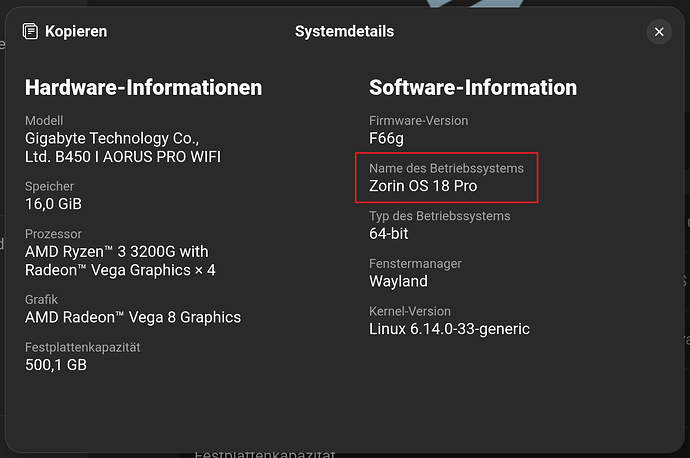Click the Linux 6.14.0-33-generic kernel value

tap(449, 329)
